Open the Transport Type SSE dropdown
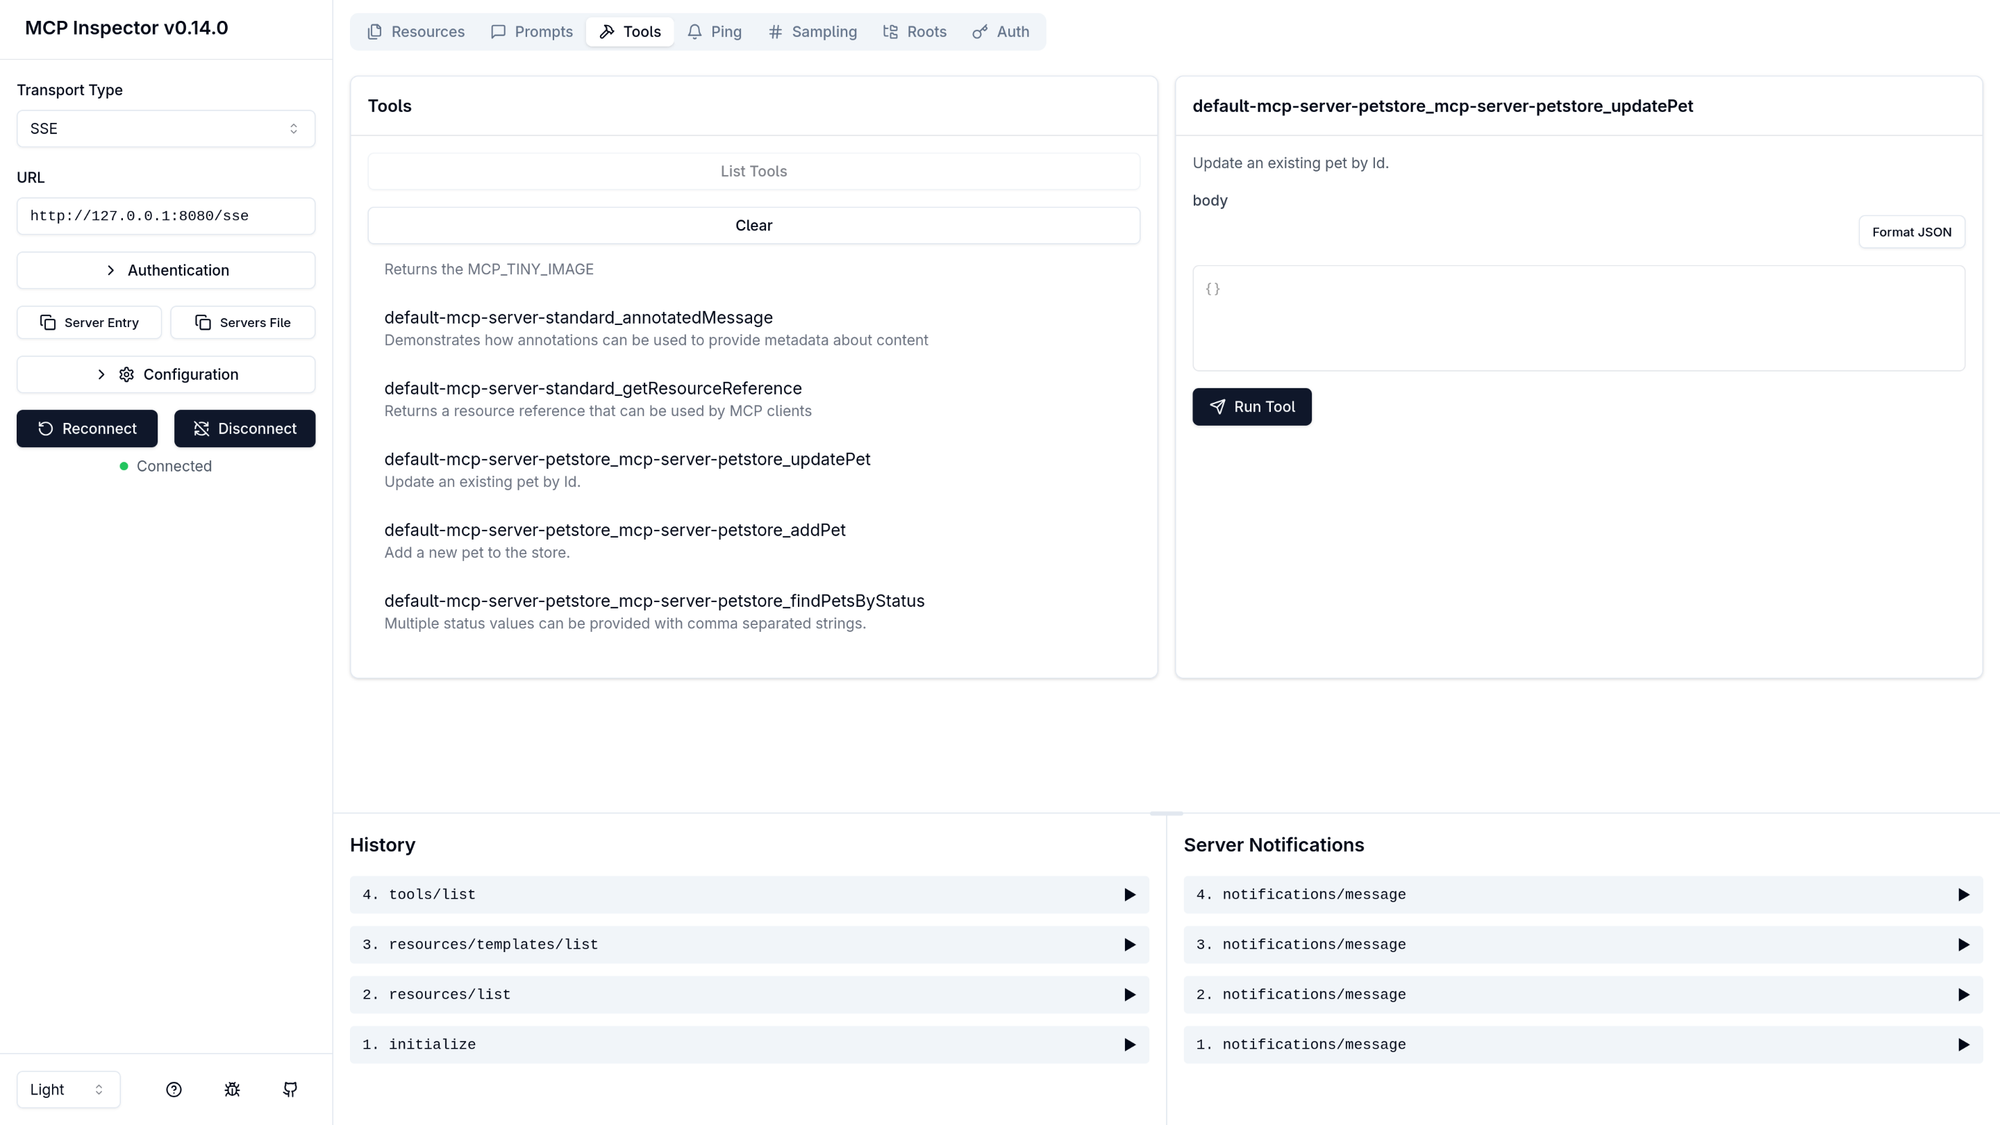This screenshot has height=1125, width=2000. tap(166, 129)
